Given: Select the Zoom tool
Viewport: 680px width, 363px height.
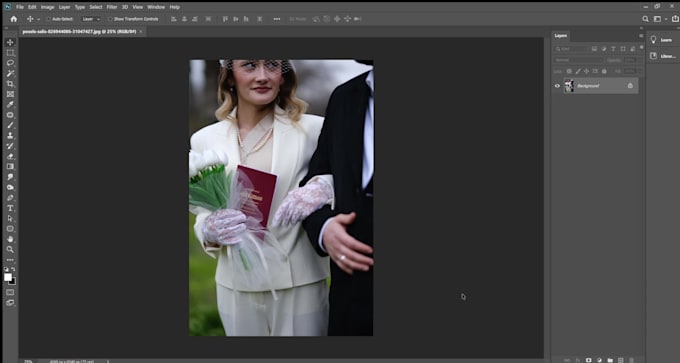Looking at the screenshot, I should pyautogui.click(x=10, y=249).
